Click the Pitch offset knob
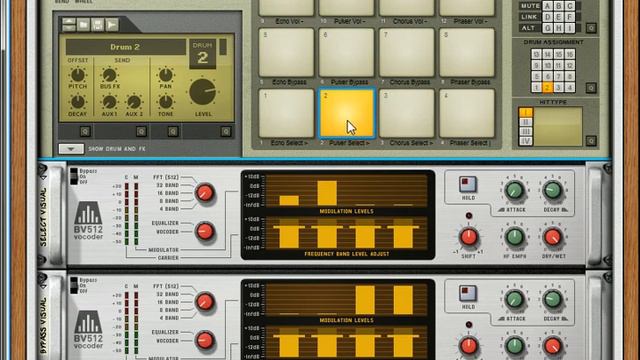The width and height of the screenshot is (640, 360). [78, 75]
